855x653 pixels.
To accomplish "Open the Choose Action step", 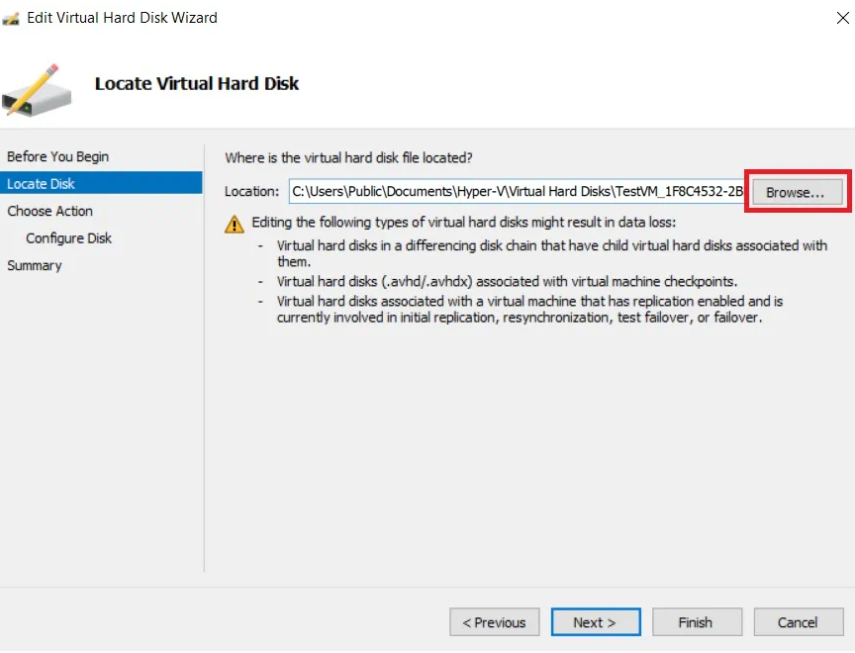I will [50, 211].
